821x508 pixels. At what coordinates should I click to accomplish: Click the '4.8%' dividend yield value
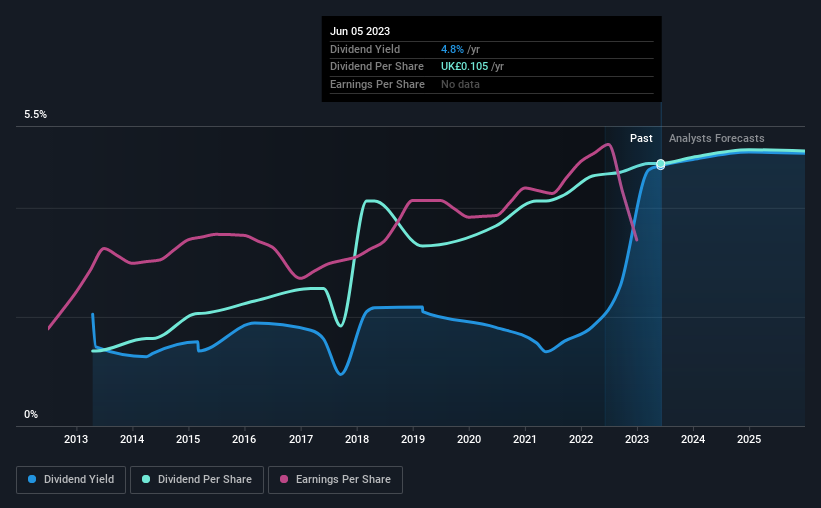[452, 49]
